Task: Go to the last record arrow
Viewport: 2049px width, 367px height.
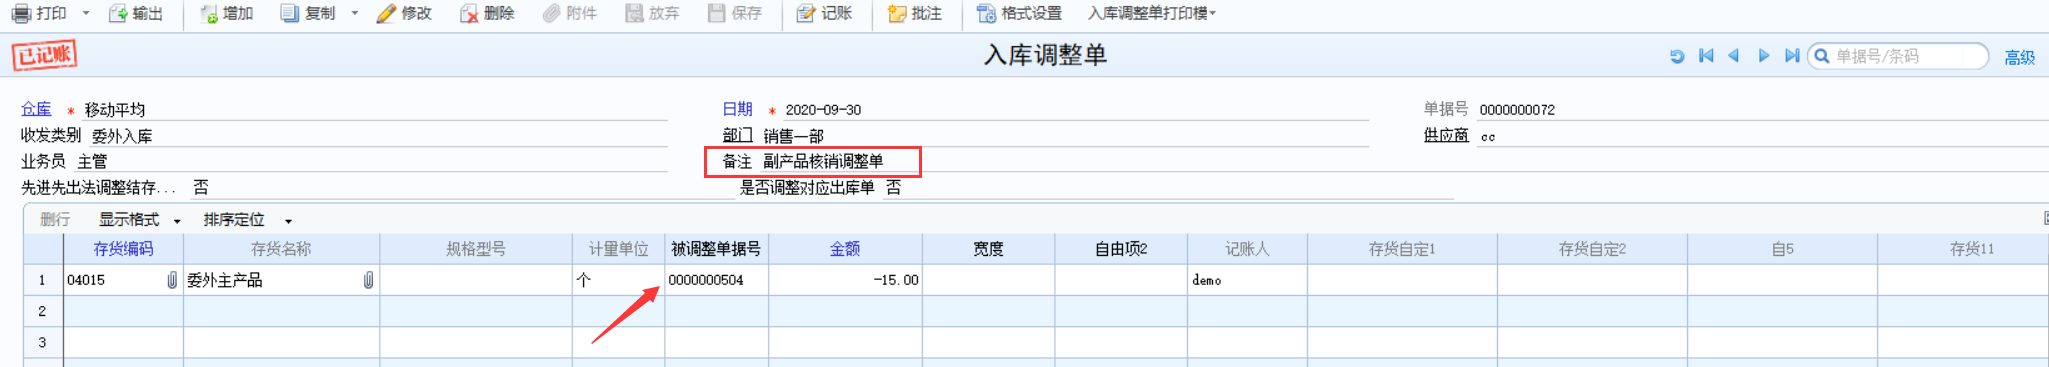Action: point(1792,56)
